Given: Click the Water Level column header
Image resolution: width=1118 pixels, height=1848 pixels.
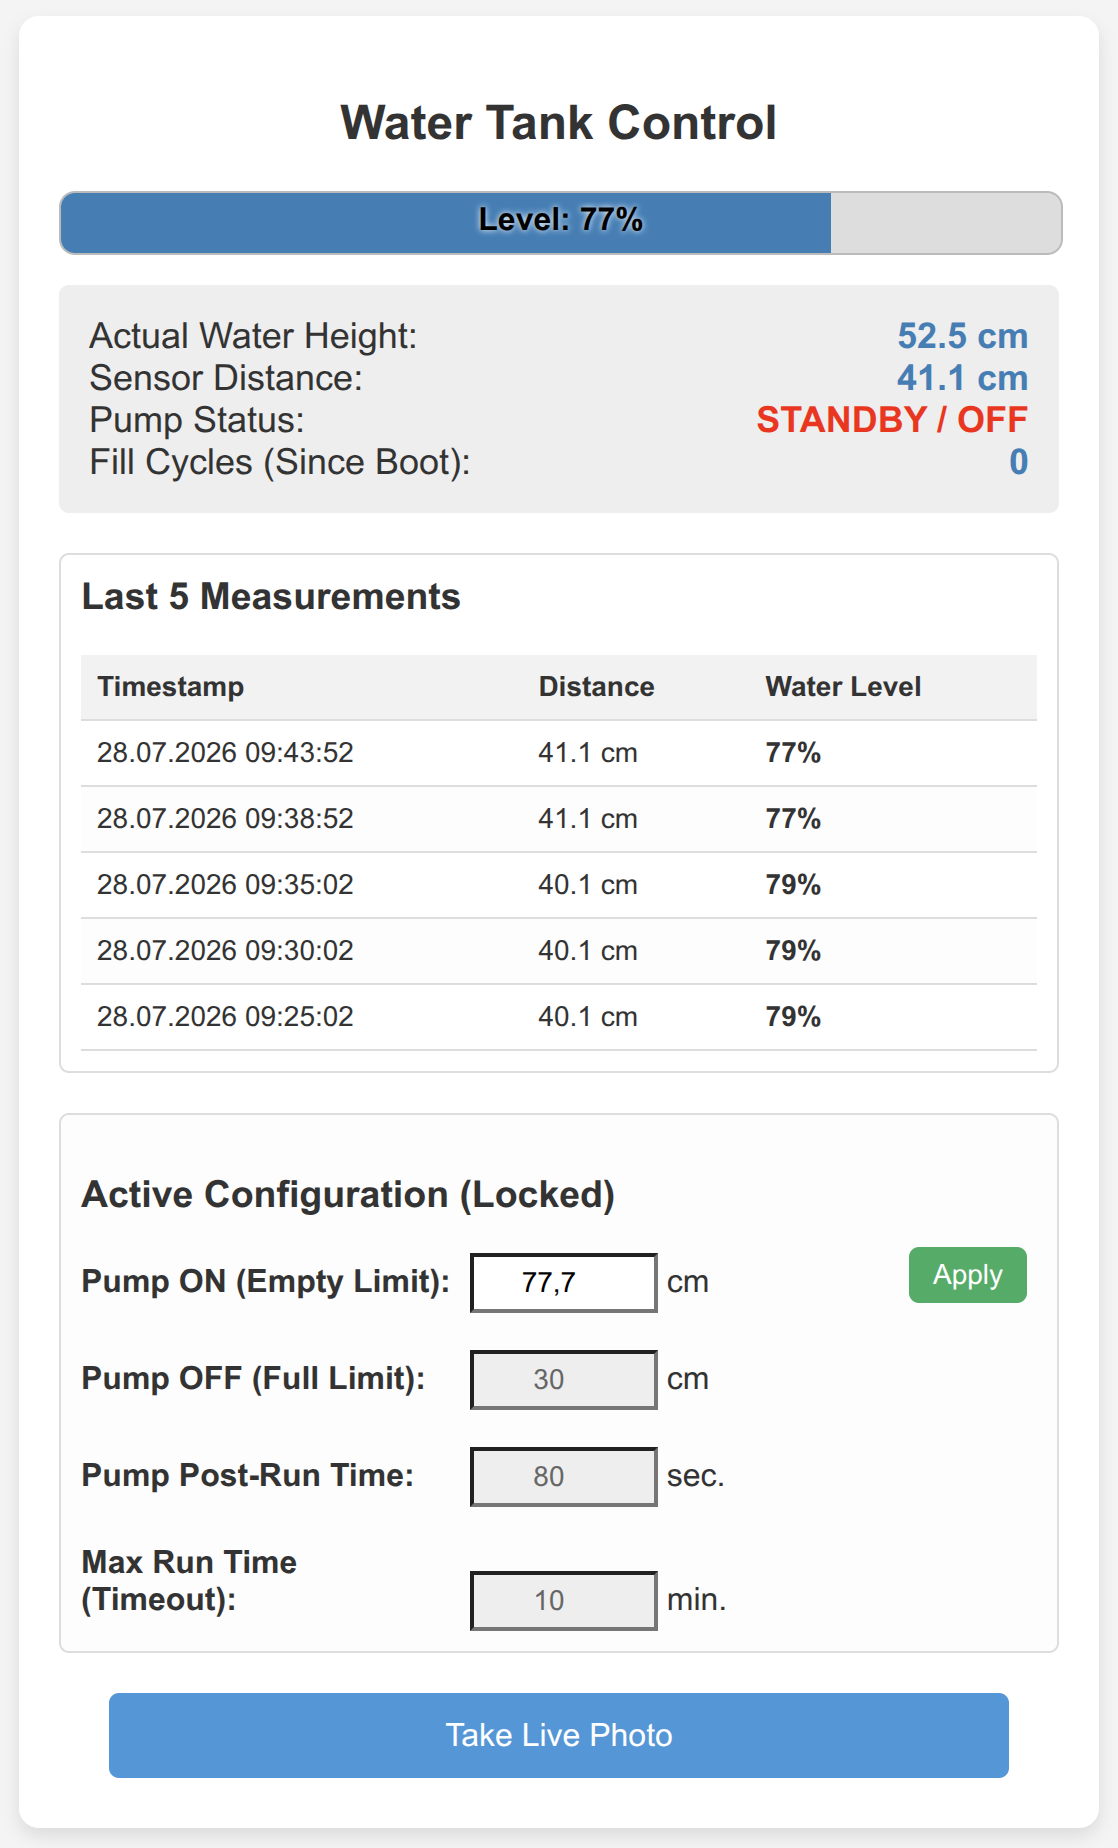Looking at the screenshot, I should point(844,687).
